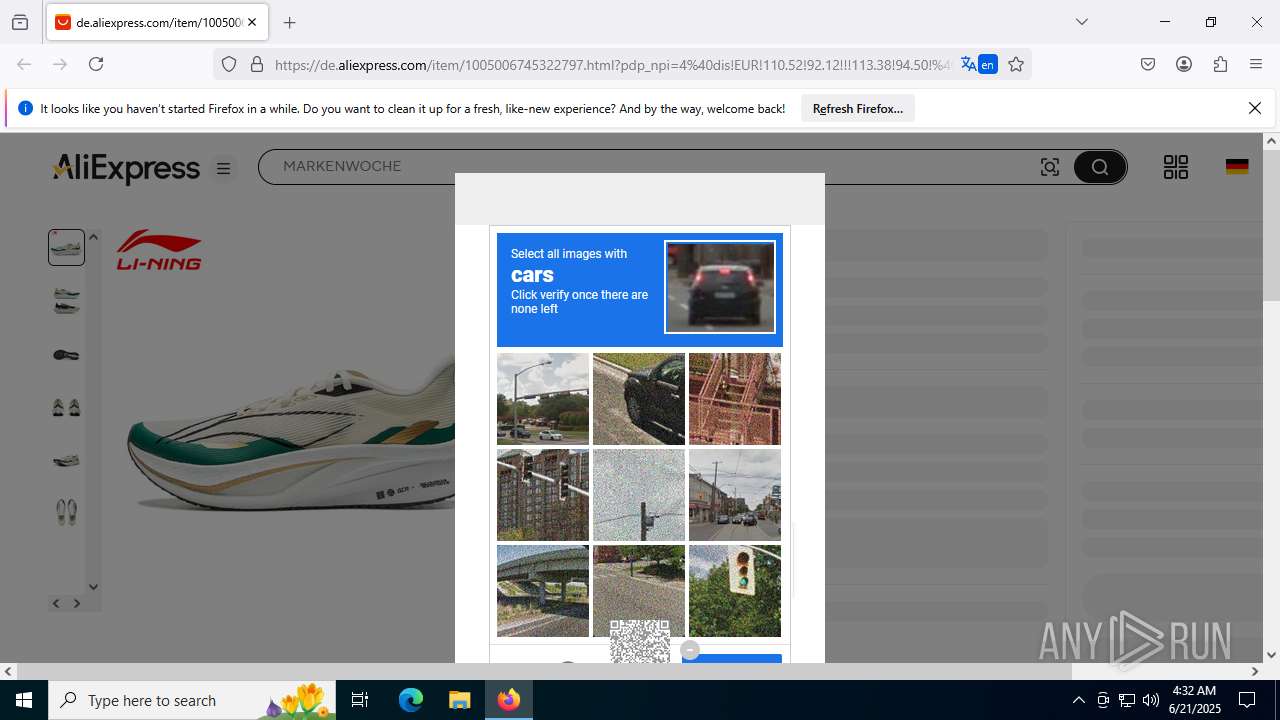Select the third shoe sole thumbnail

(x=66, y=355)
